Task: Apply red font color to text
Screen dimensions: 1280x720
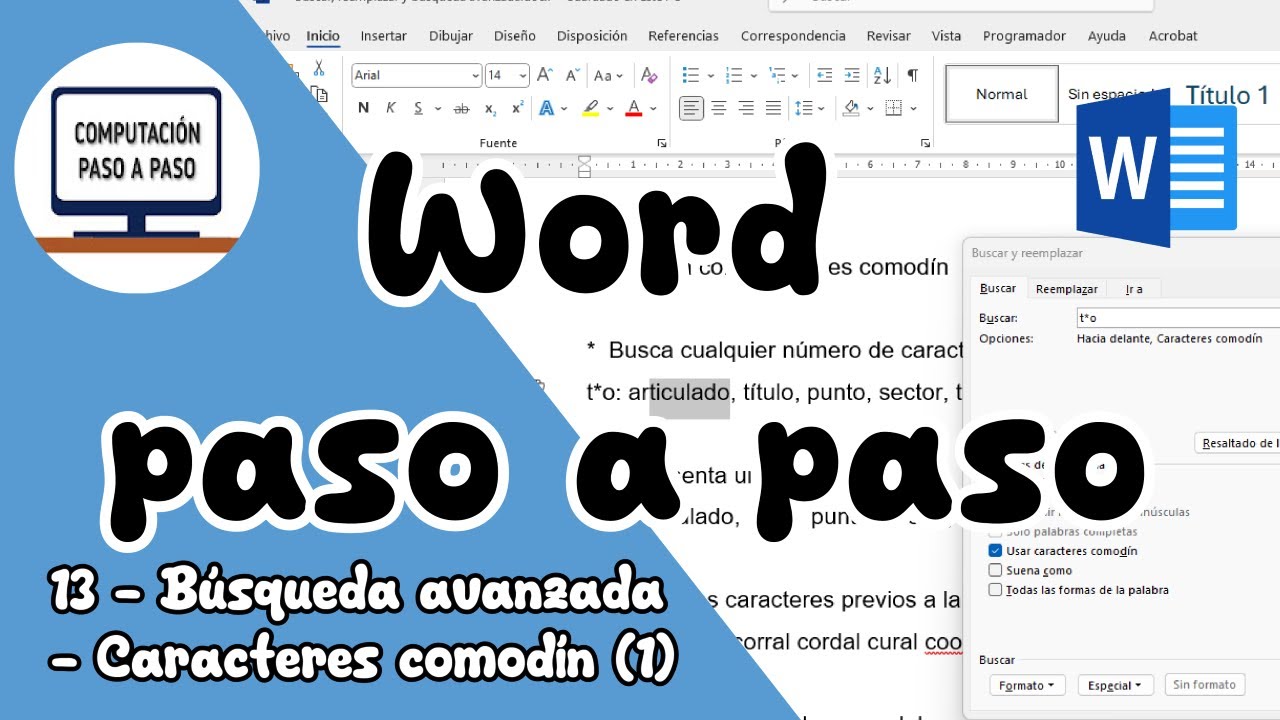Action: click(633, 108)
